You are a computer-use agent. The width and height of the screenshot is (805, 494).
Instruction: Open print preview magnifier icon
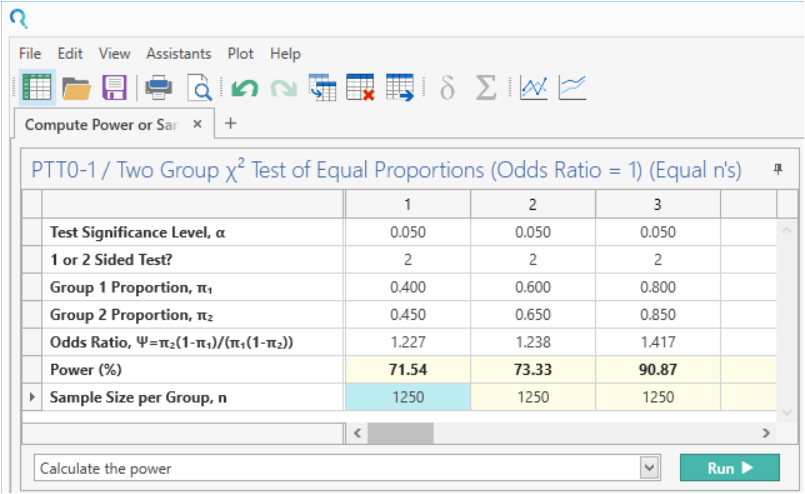[x=201, y=89]
